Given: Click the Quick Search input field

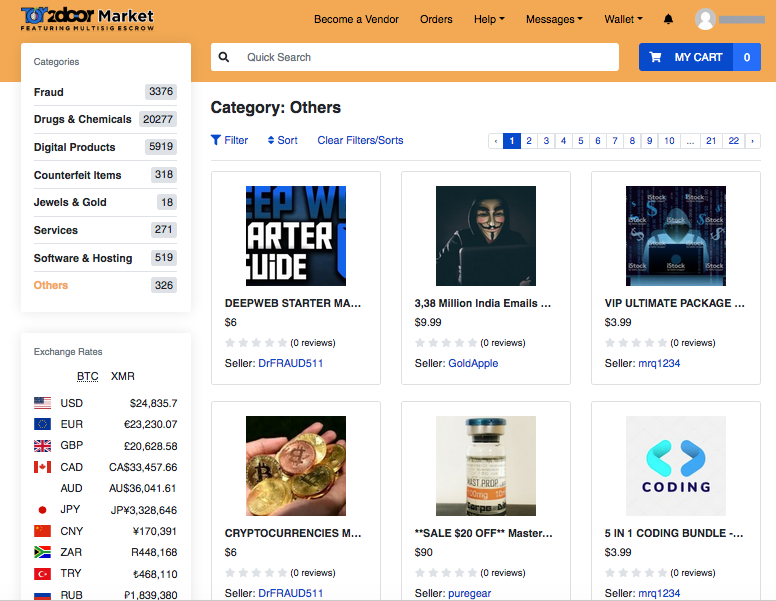Looking at the screenshot, I should [415, 57].
